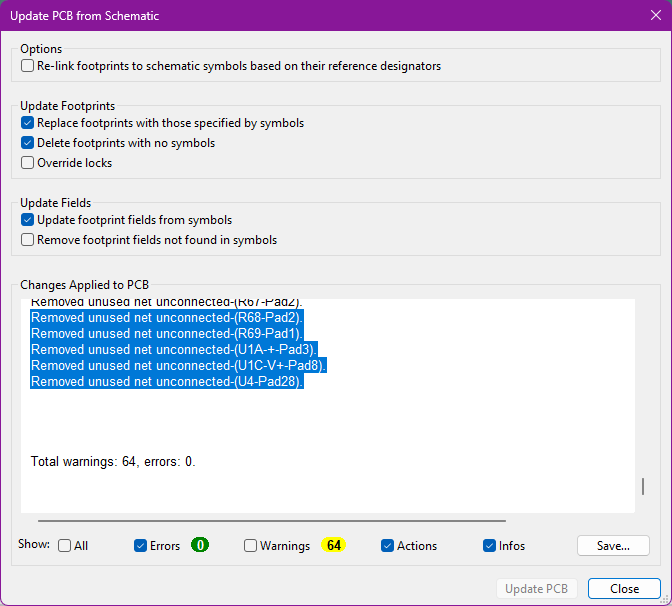
Task: Click the Total warnings: 64, errors: 0 line
Action: pos(113,462)
